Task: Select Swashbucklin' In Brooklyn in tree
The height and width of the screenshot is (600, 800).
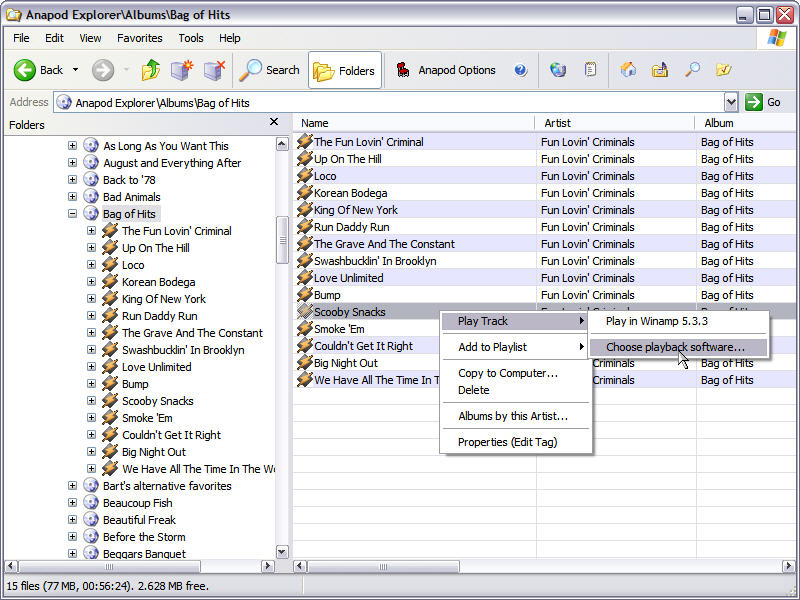Action: tap(183, 349)
